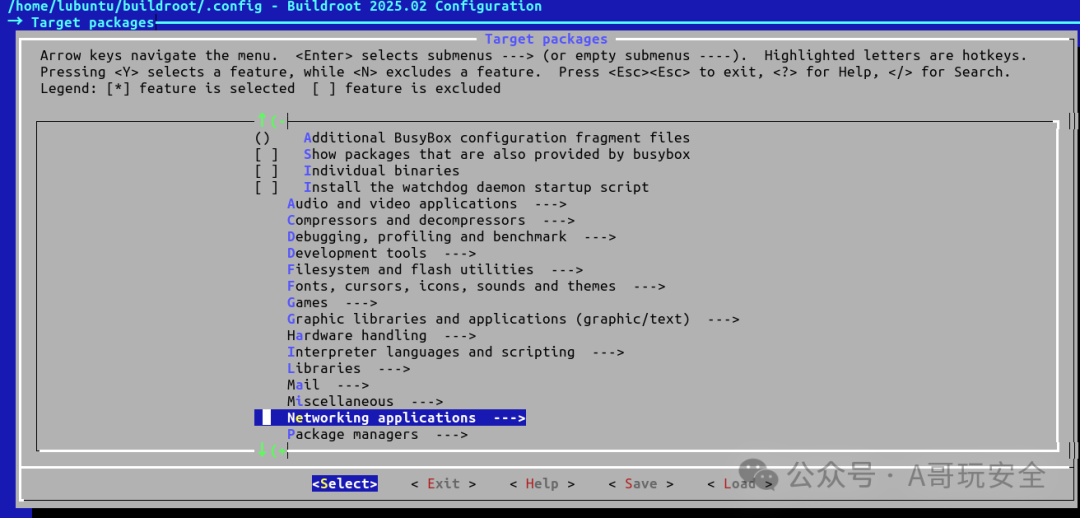Screen dimensions: 1080x518
Task: Open 'Audio and video applications' submenu
Action: pyautogui.click(x=427, y=204)
